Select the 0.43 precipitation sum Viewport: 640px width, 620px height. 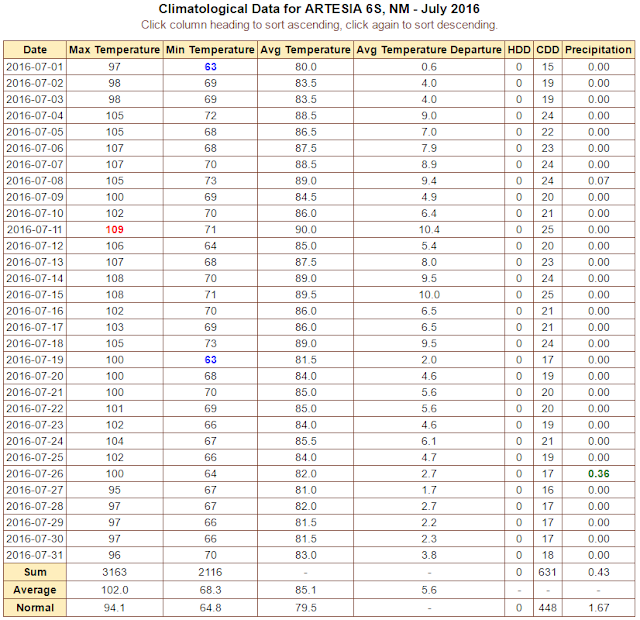(x=598, y=572)
